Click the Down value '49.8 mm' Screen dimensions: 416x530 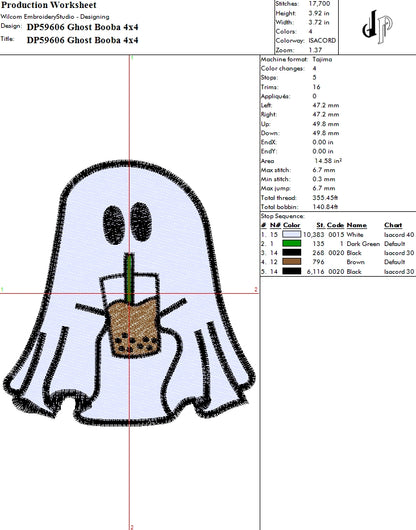point(325,133)
